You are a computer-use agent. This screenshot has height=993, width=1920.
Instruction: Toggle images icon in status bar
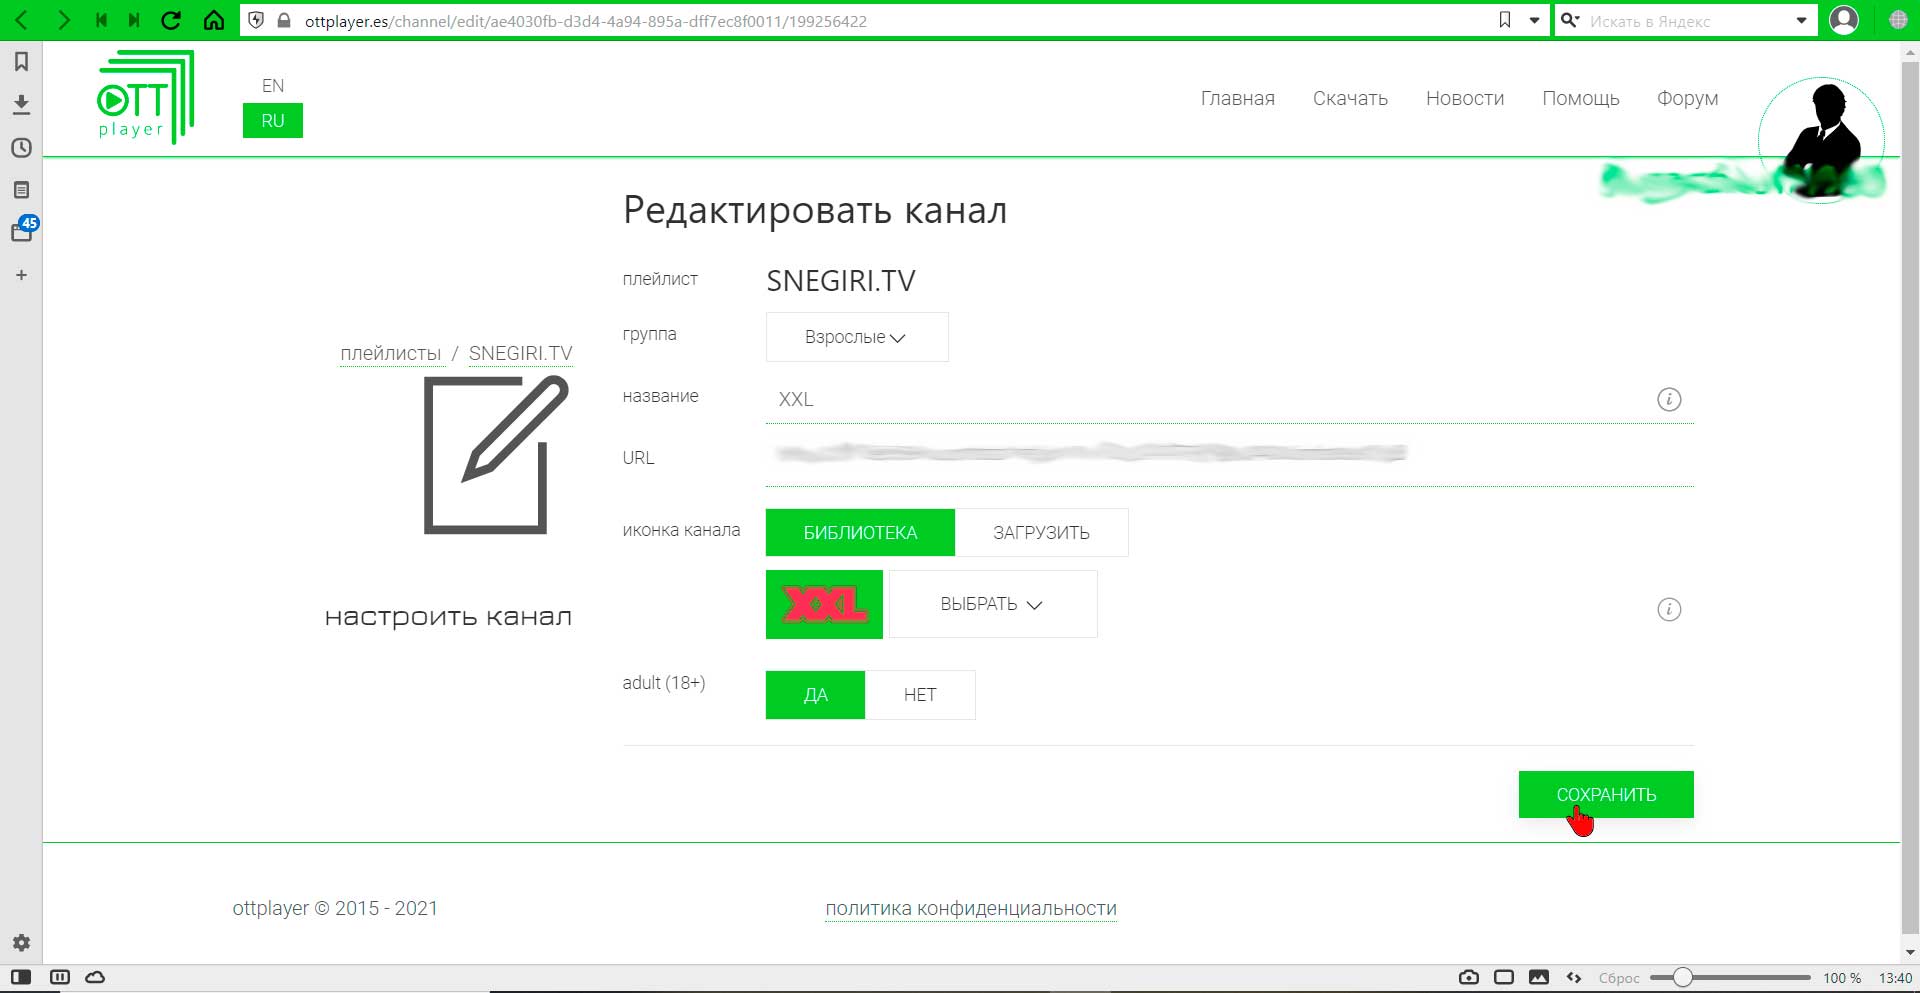(x=1539, y=977)
